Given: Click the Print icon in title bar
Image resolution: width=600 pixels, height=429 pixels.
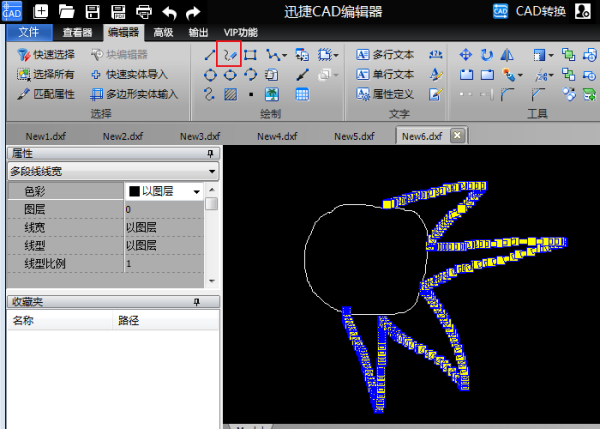Looking at the screenshot, I should [144, 12].
